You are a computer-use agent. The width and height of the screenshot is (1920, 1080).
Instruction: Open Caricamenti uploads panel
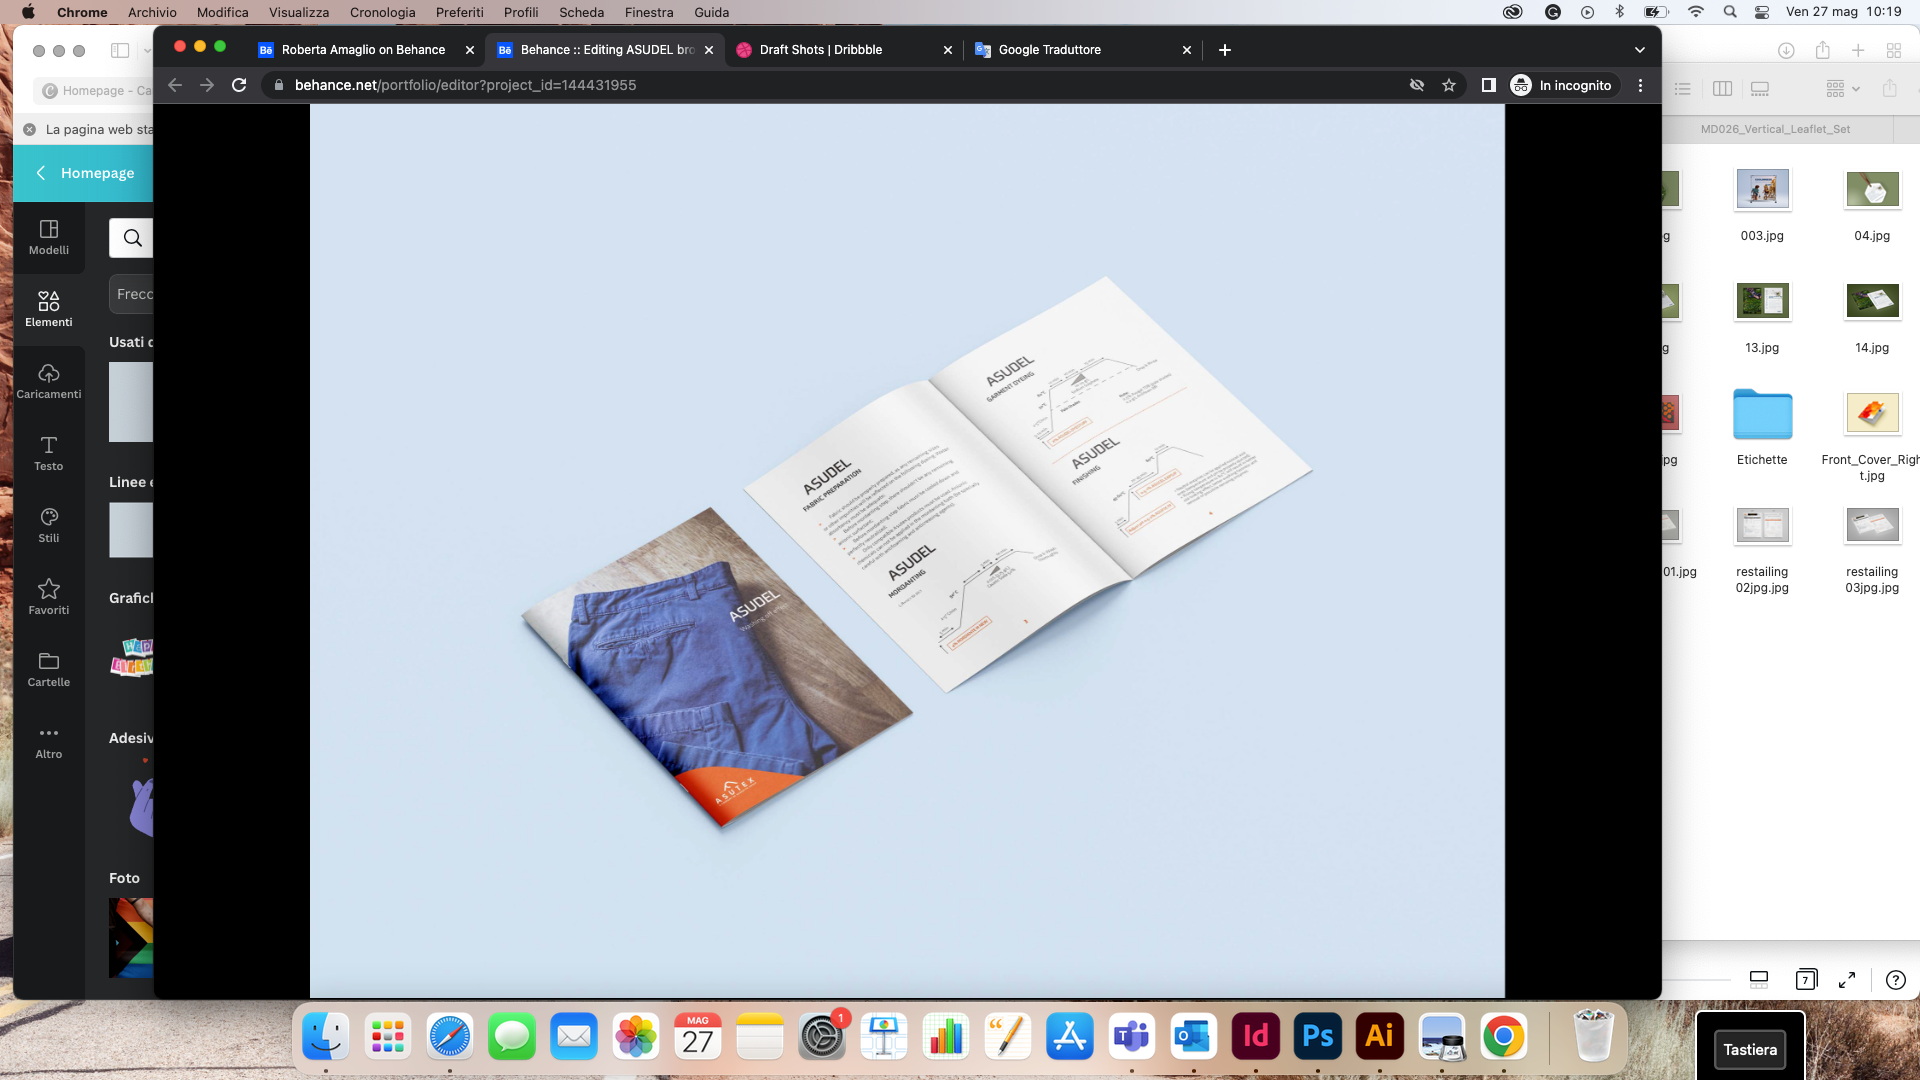tap(48, 381)
